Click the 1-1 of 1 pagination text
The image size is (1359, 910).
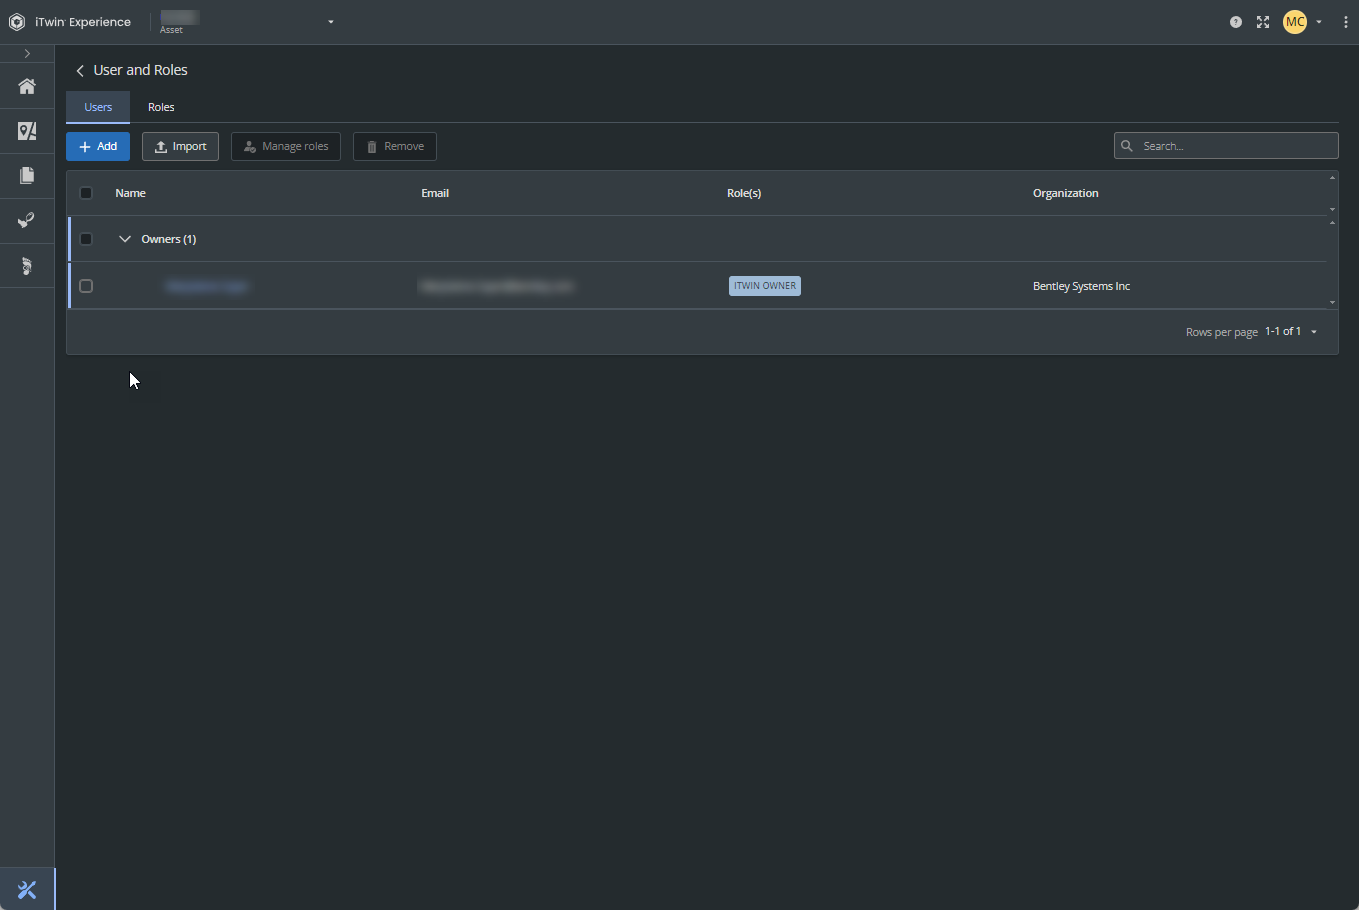point(1283,331)
